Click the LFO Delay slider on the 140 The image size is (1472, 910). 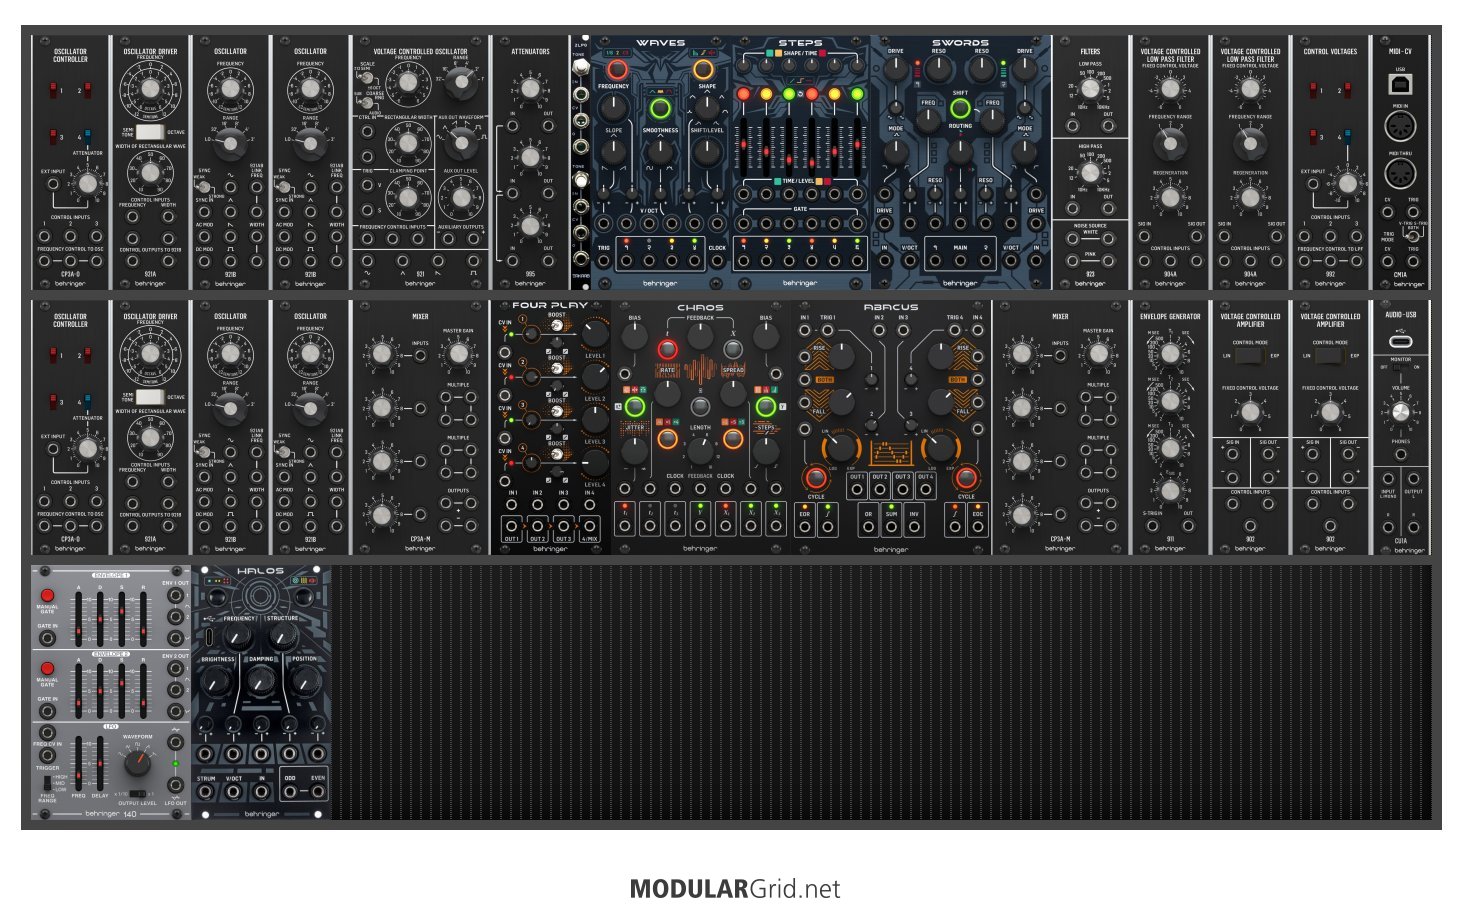click(x=101, y=765)
